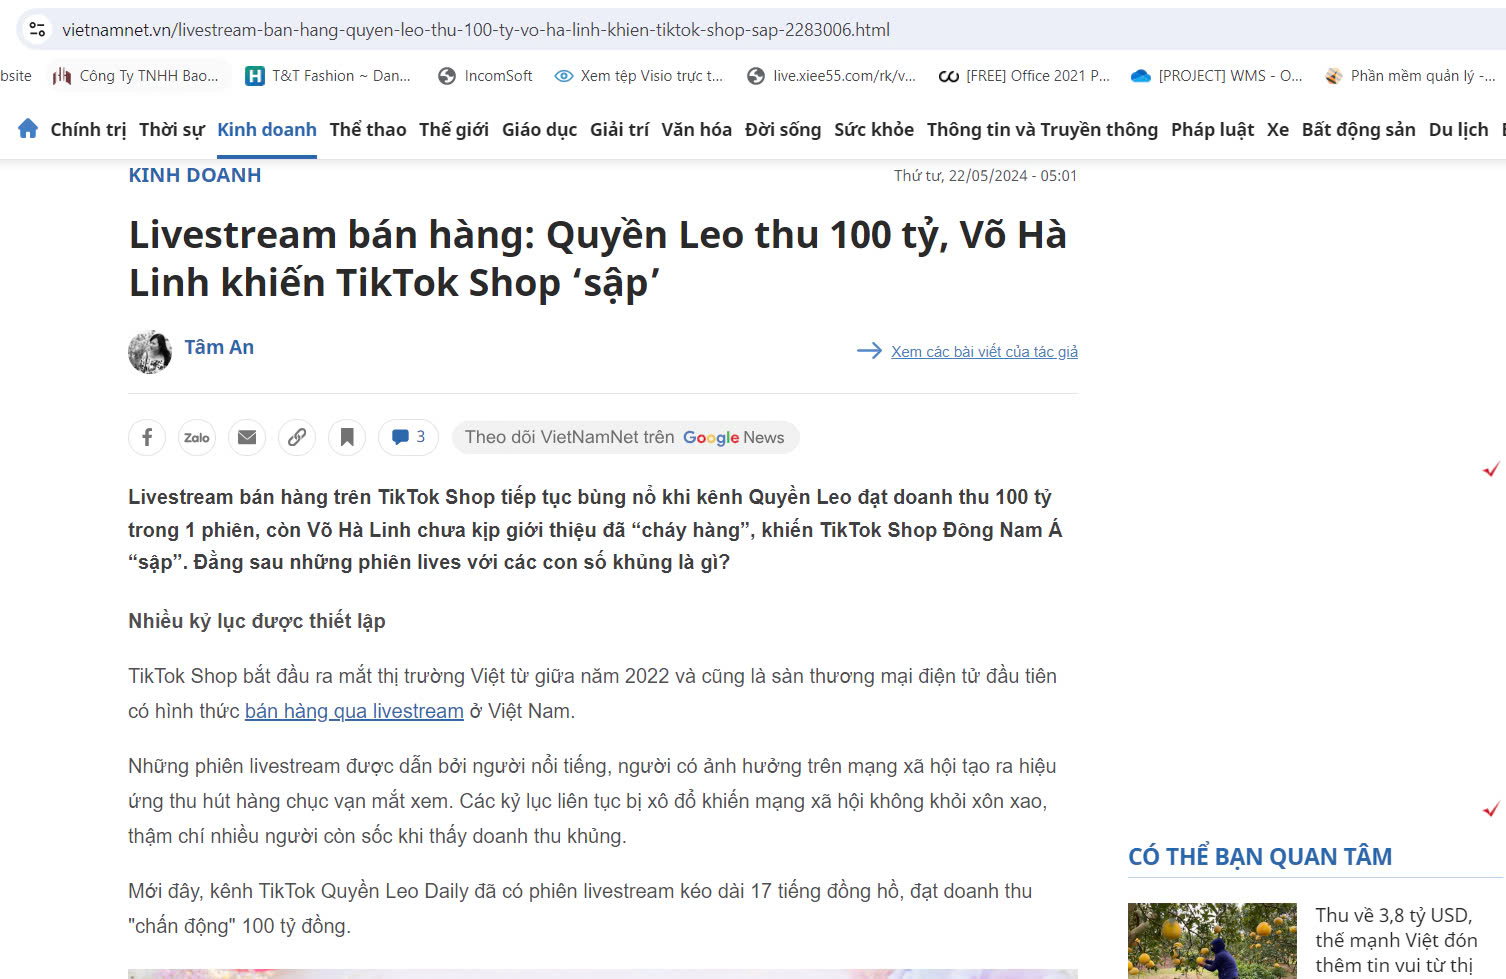
Task: Copy article link icon
Action: pyautogui.click(x=297, y=437)
